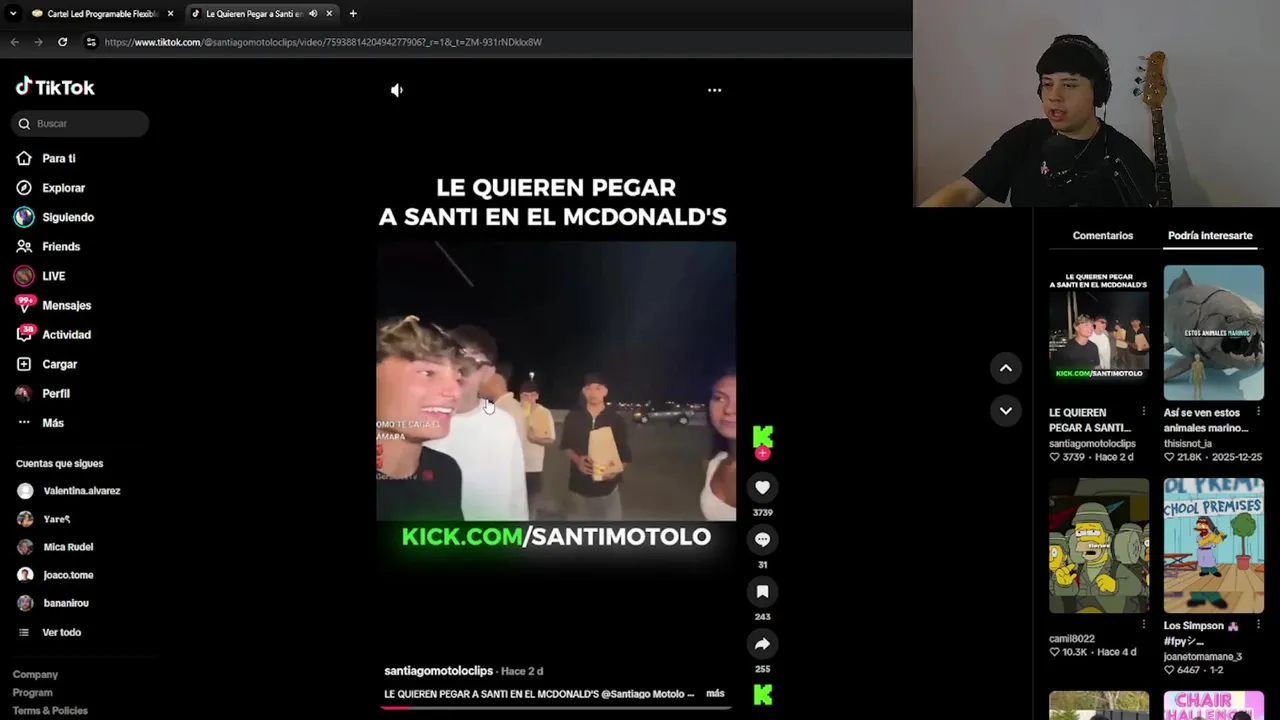Screen dimensions: 1280x720
Task: Go back in browser history
Action: [x=14, y=42]
